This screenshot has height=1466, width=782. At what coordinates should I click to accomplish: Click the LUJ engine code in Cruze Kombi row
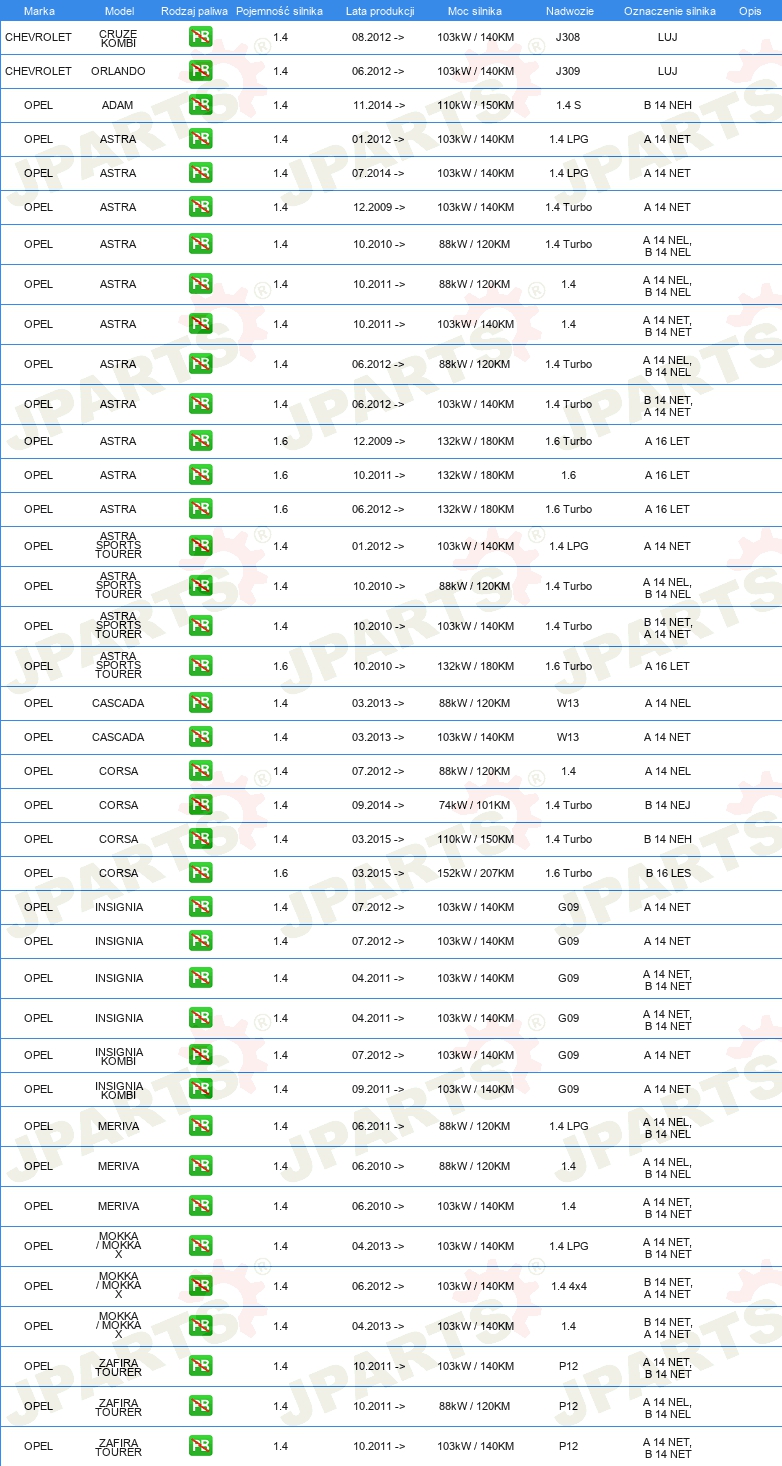667,37
